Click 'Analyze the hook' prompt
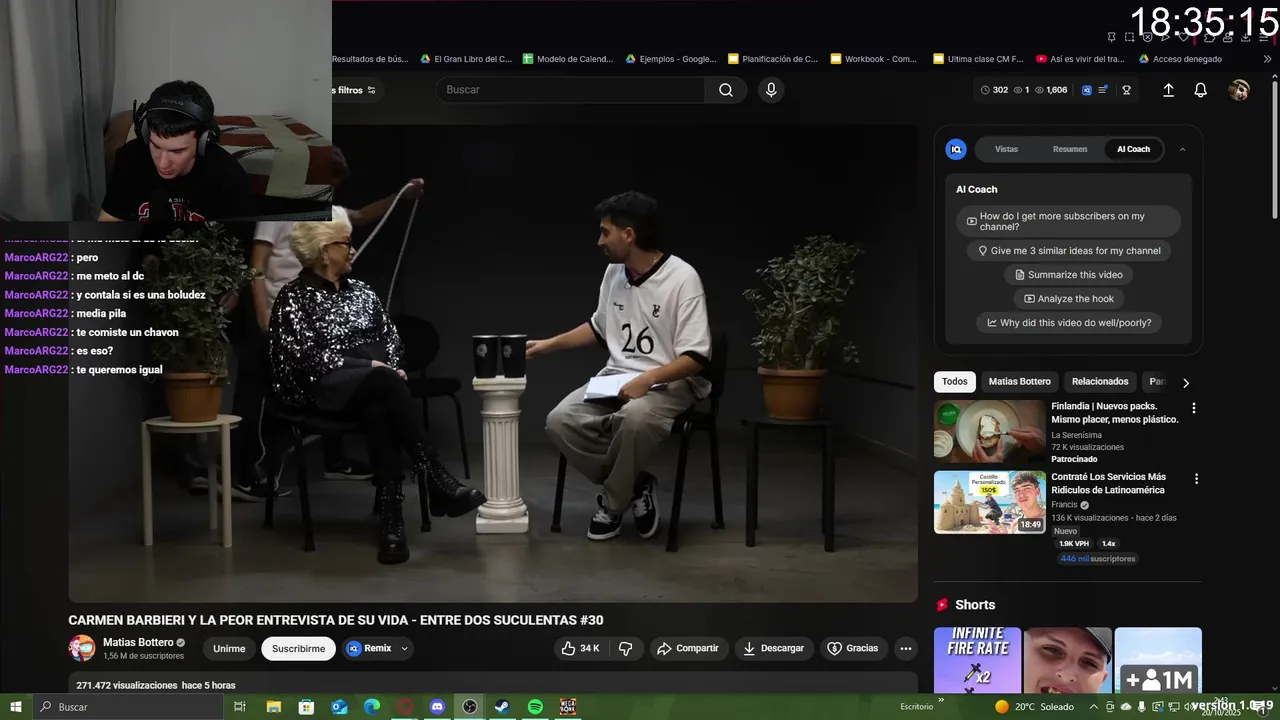The height and width of the screenshot is (720, 1280). 1069,299
